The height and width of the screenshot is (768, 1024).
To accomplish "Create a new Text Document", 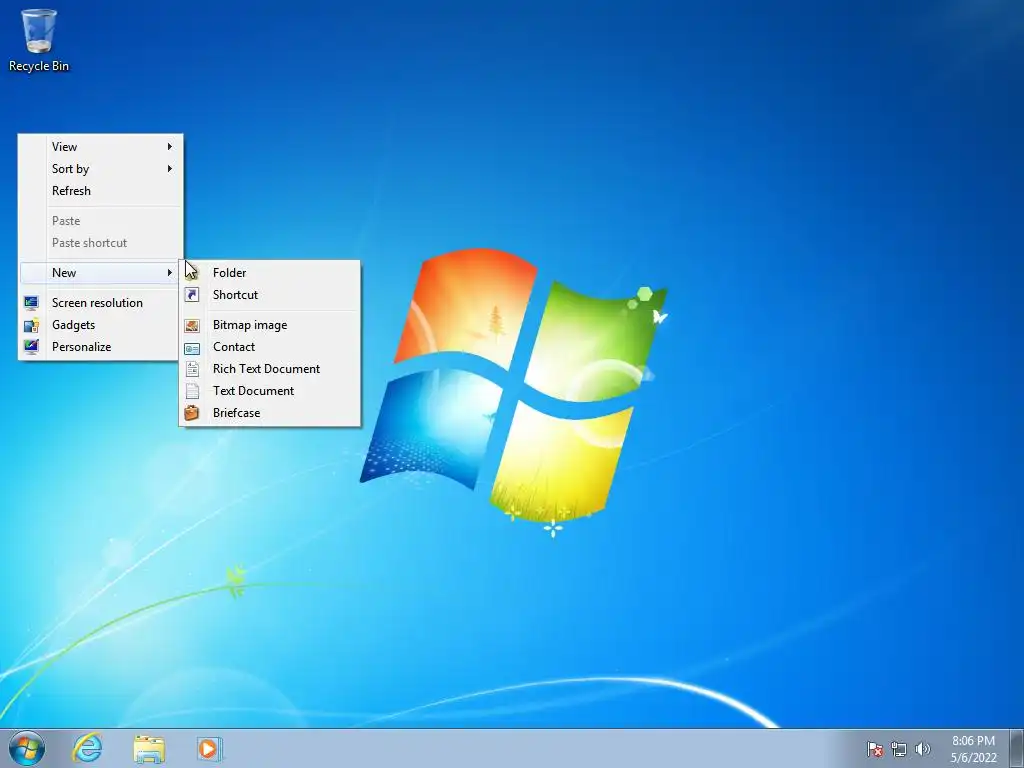I will tap(270, 391).
